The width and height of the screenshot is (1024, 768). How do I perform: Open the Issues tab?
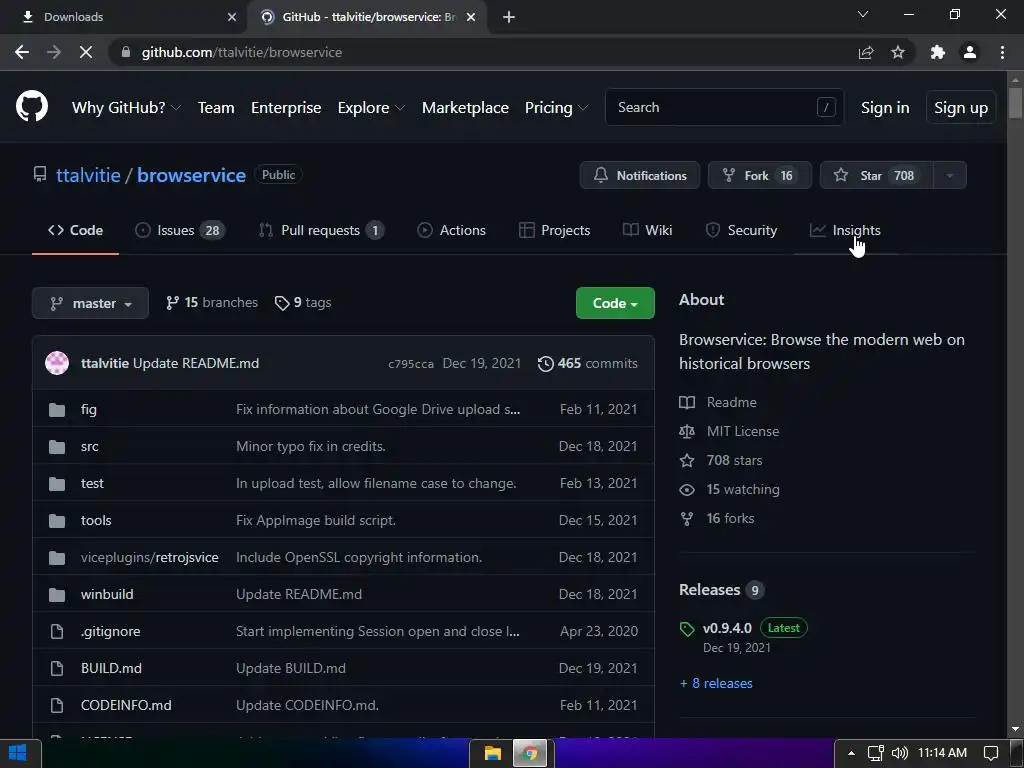click(180, 231)
